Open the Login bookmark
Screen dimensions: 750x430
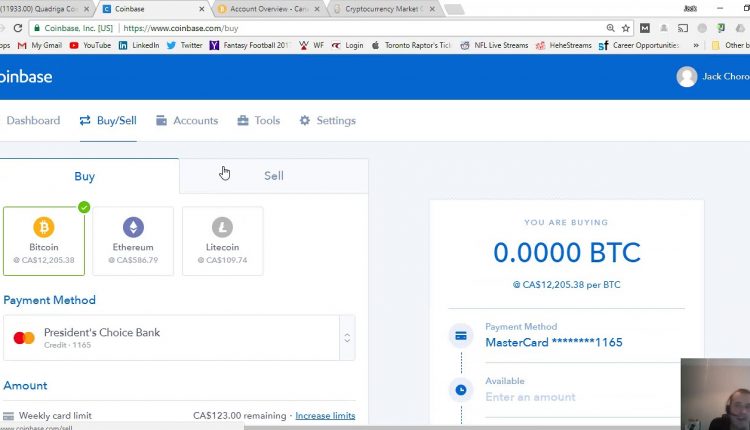(348, 45)
